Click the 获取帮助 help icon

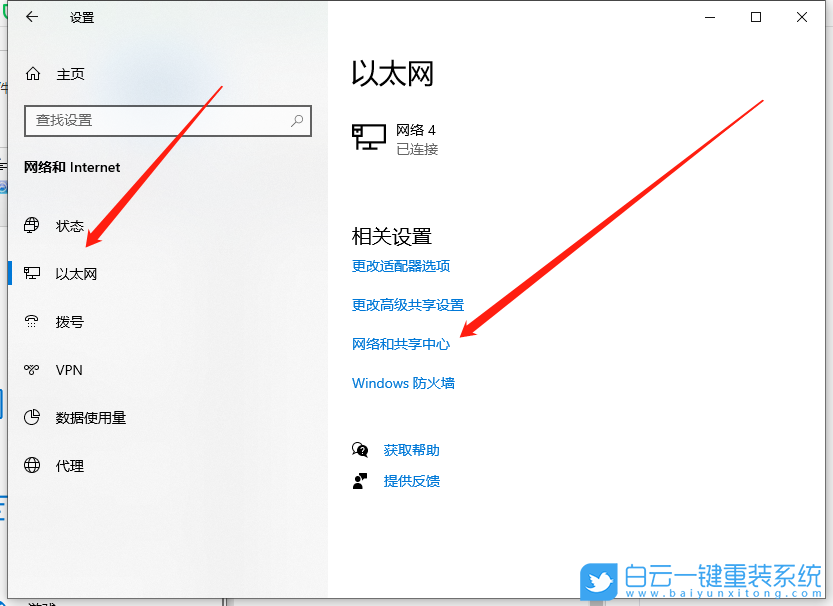pyautogui.click(x=360, y=449)
